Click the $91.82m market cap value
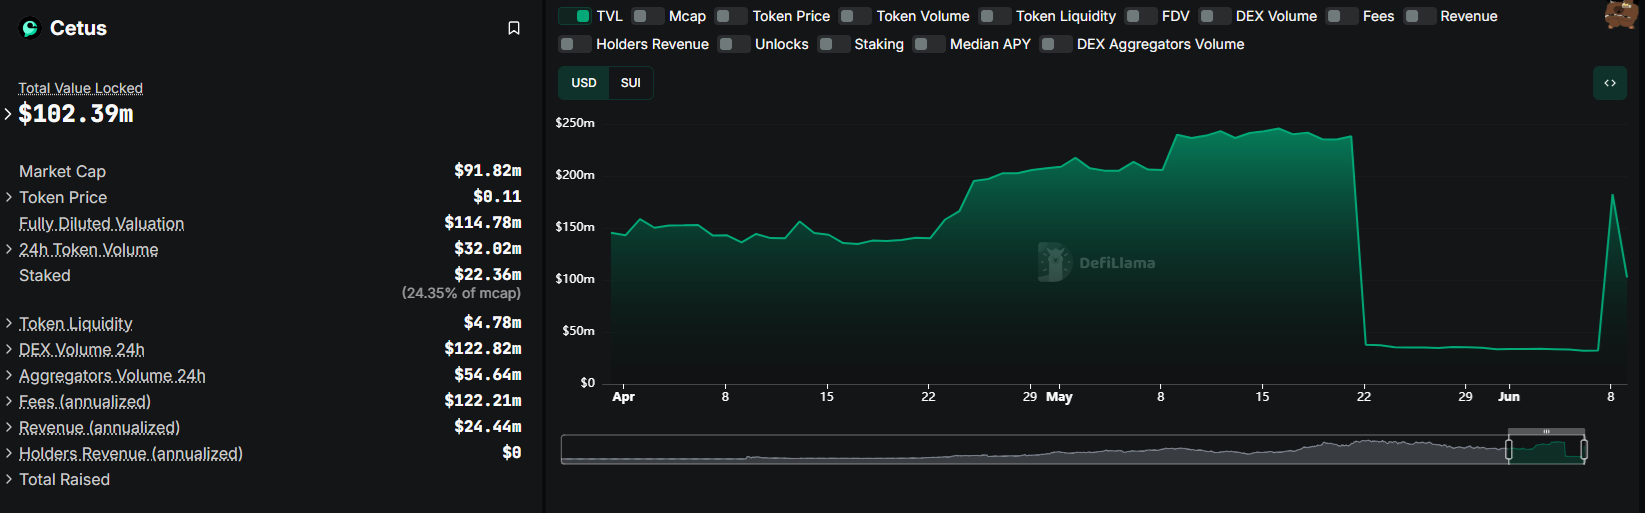1645x513 pixels. (488, 171)
